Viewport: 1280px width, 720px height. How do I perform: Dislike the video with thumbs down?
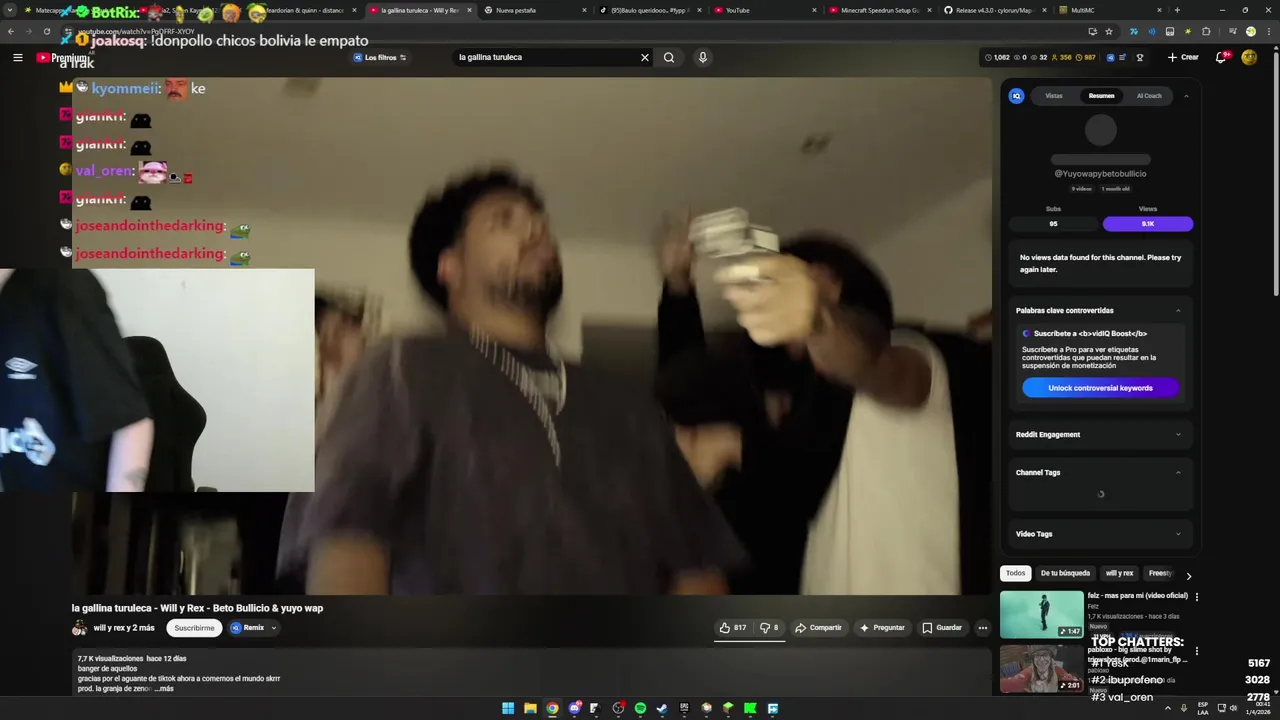click(x=769, y=628)
